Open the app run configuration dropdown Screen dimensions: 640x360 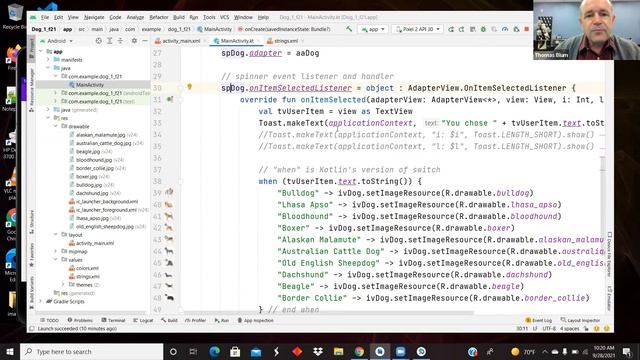coord(373,29)
